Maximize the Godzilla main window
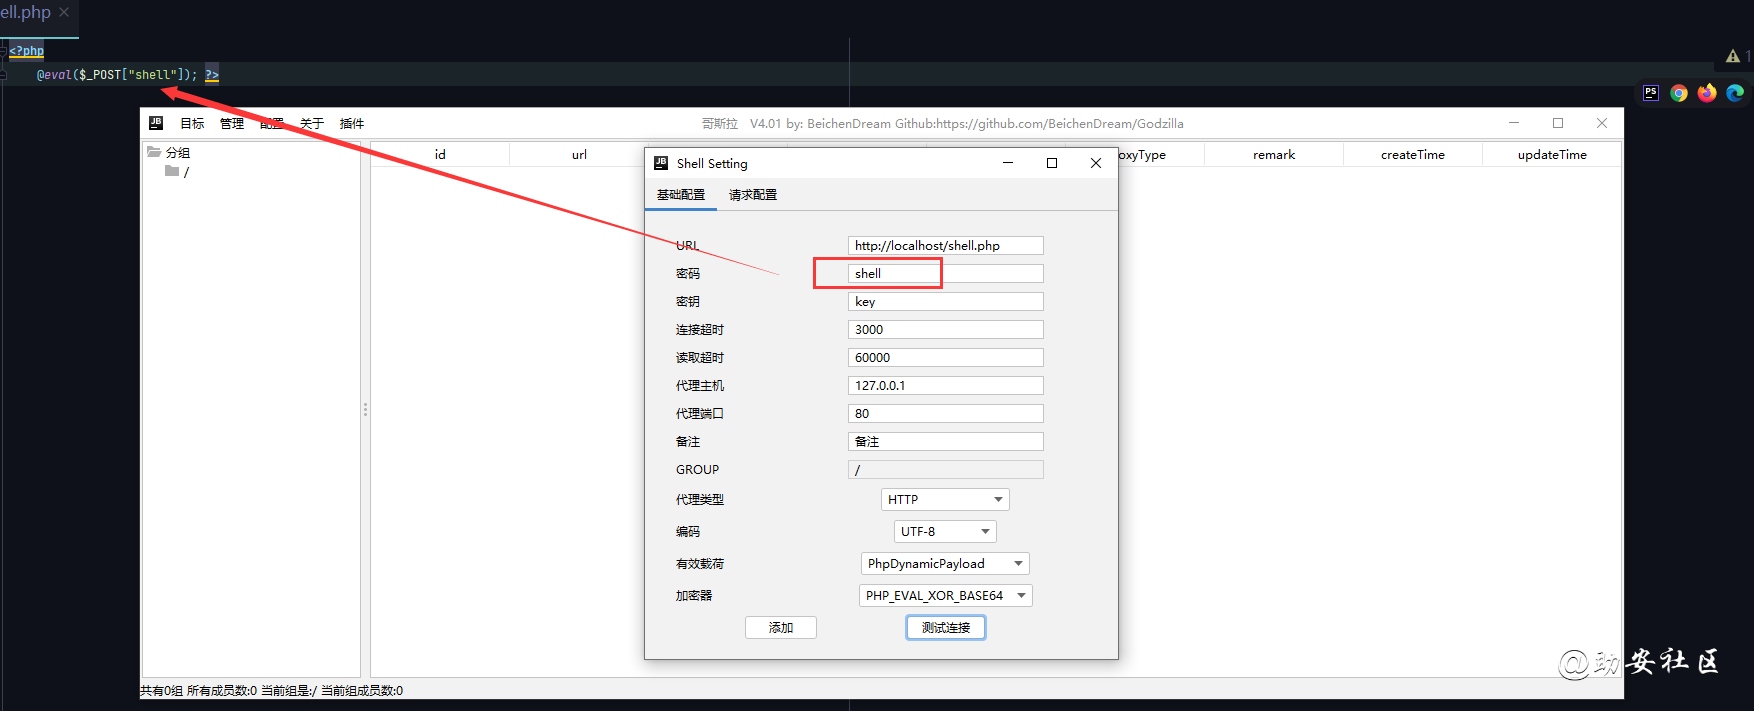This screenshot has width=1754, height=711. [1558, 123]
